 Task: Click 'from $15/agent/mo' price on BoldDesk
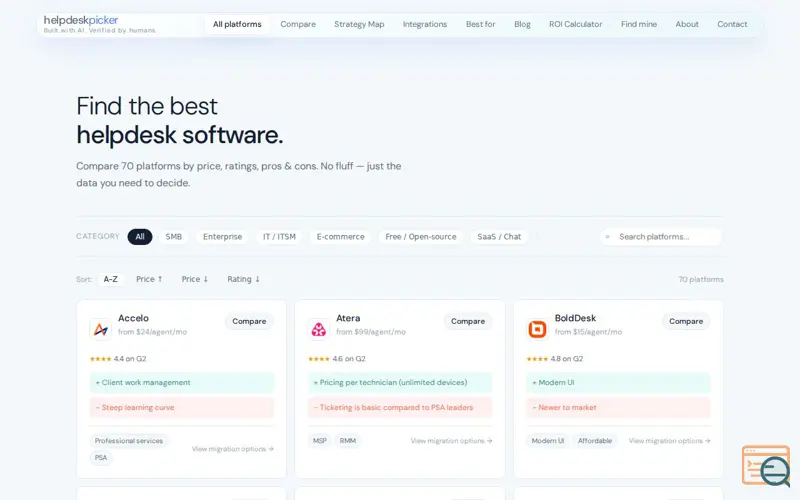click(588, 332)
